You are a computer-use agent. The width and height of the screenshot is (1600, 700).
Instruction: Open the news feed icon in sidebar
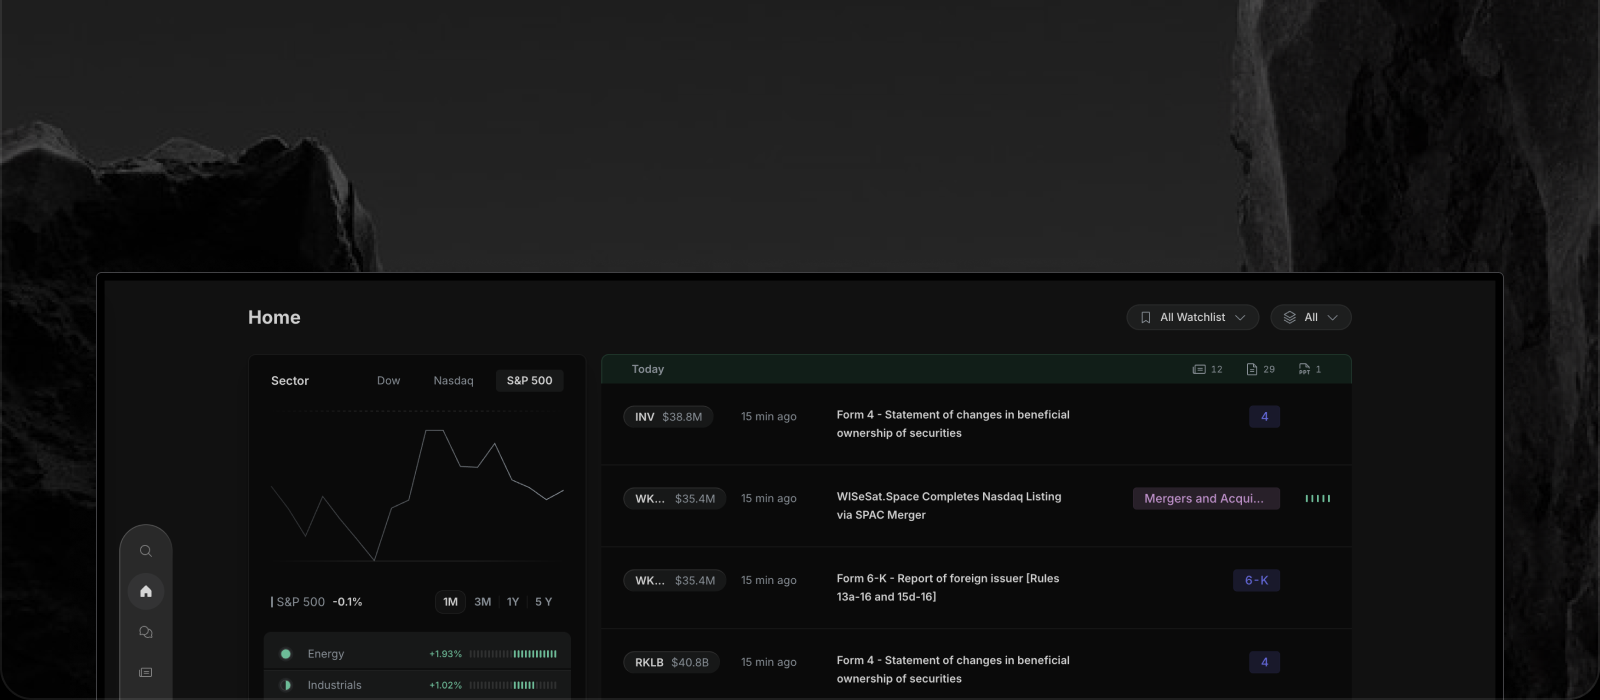146,672
